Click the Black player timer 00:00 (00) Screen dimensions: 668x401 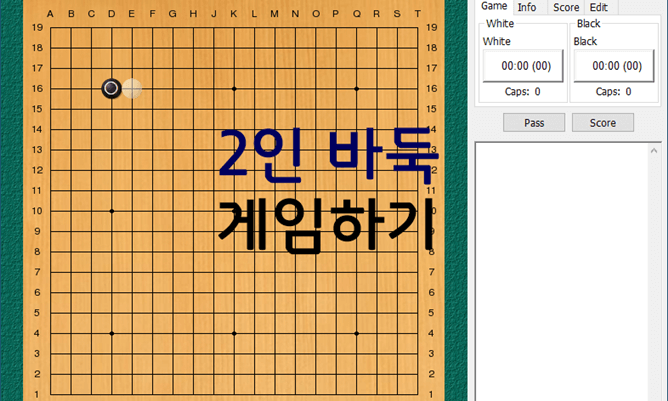point(614,66)
